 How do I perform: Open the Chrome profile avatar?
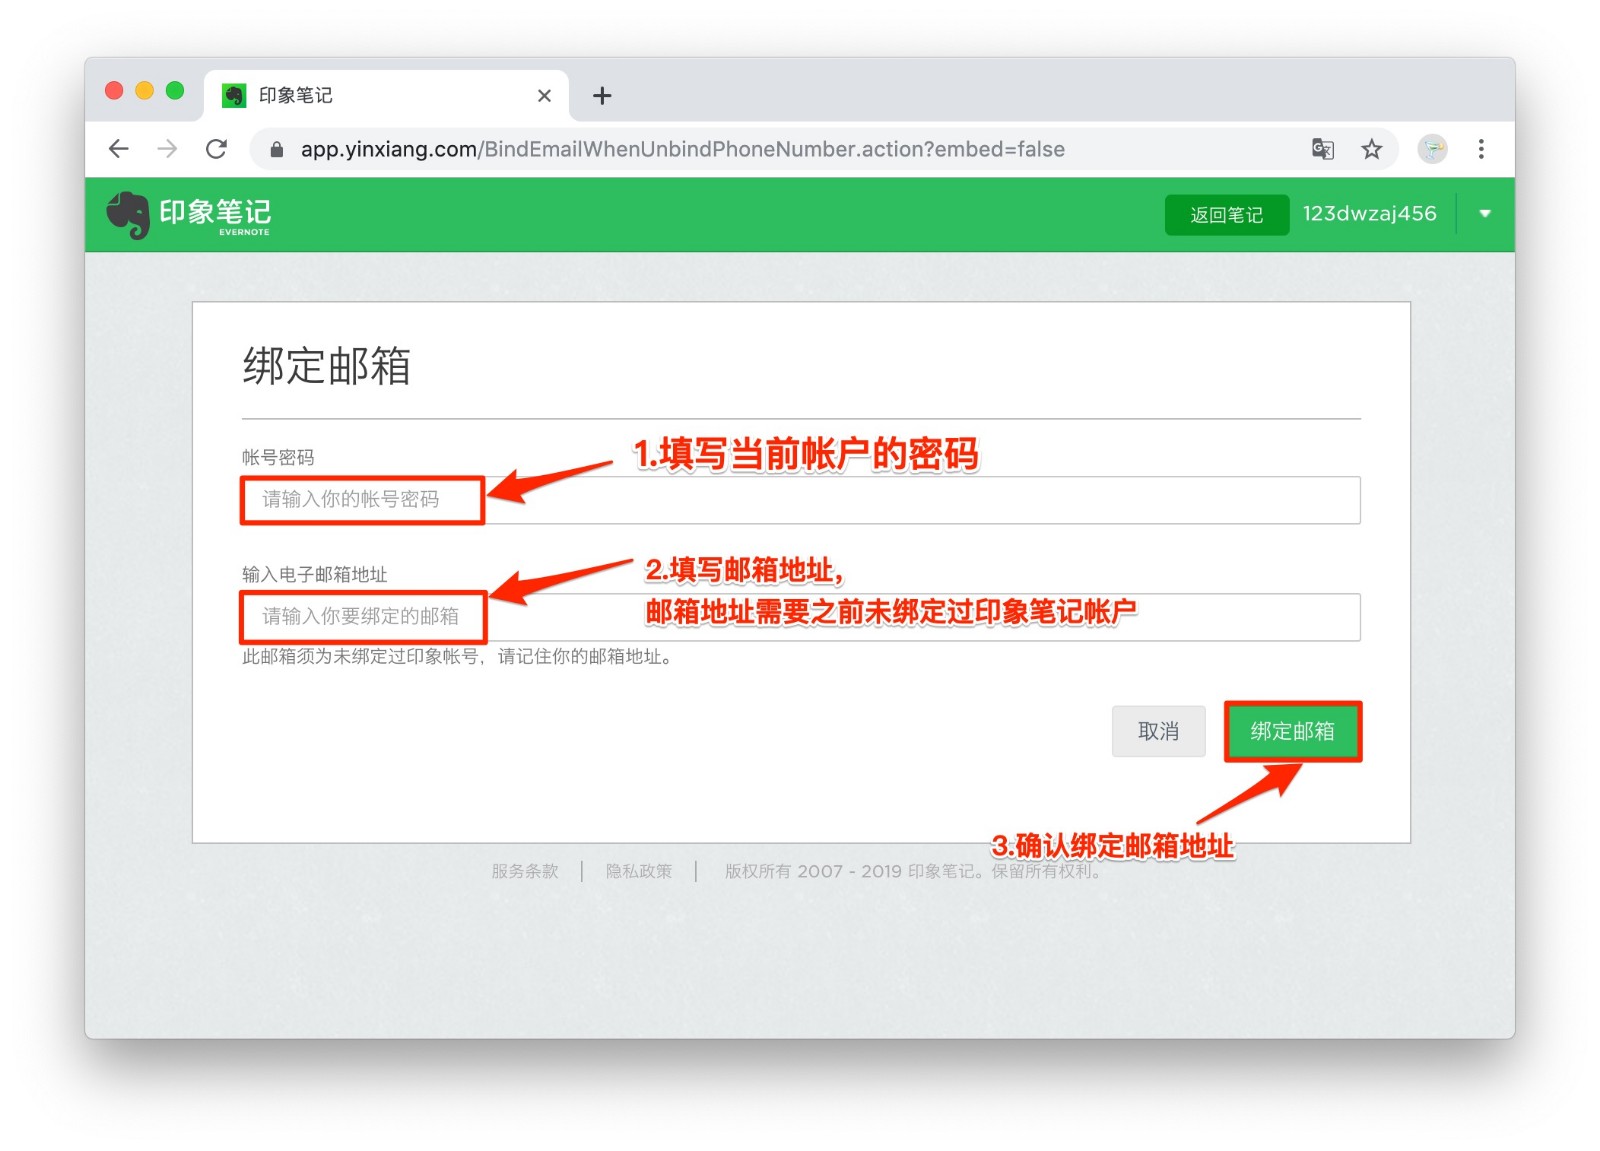click(x=1432, y=149)
